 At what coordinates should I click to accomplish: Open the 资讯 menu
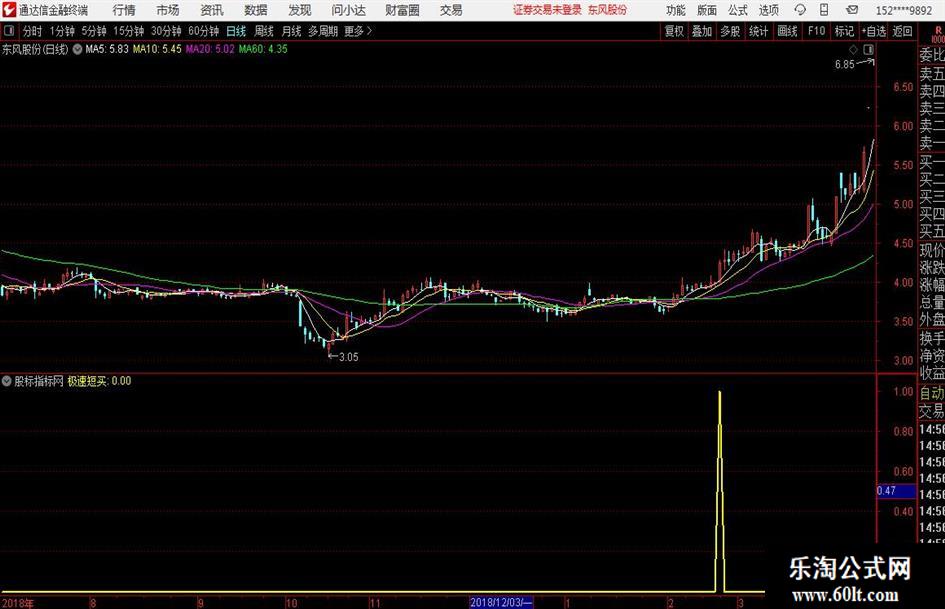click(x=212, y=10)
